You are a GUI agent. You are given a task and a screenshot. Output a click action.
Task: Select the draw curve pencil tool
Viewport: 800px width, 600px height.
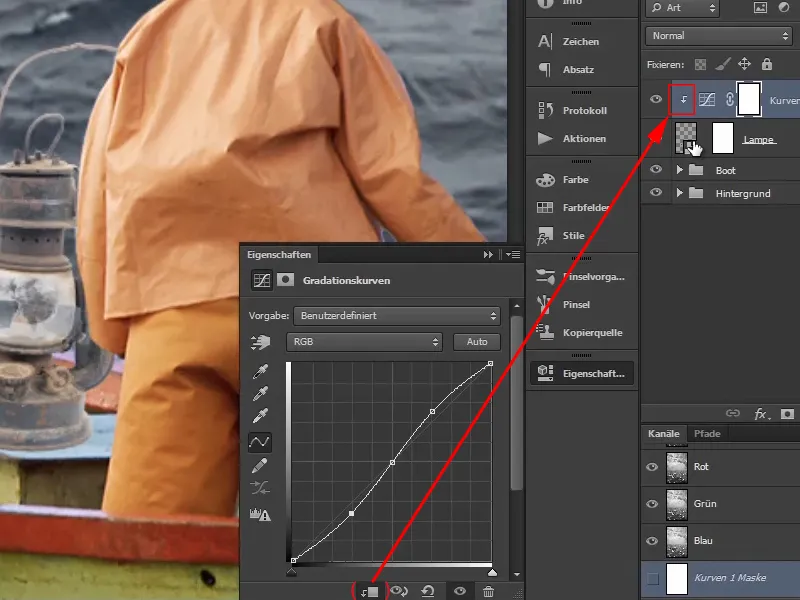point(260,465)
